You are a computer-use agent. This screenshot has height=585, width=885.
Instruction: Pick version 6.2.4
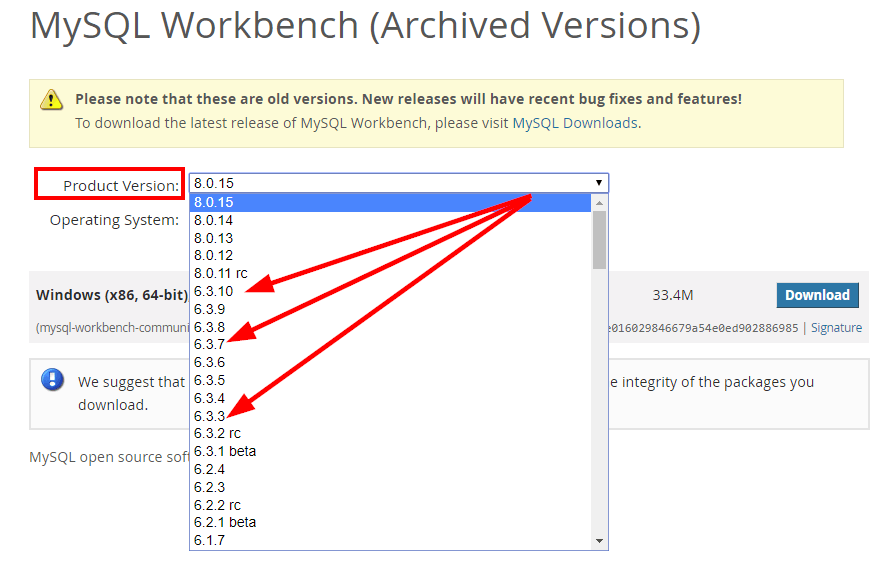click(390, 470)
